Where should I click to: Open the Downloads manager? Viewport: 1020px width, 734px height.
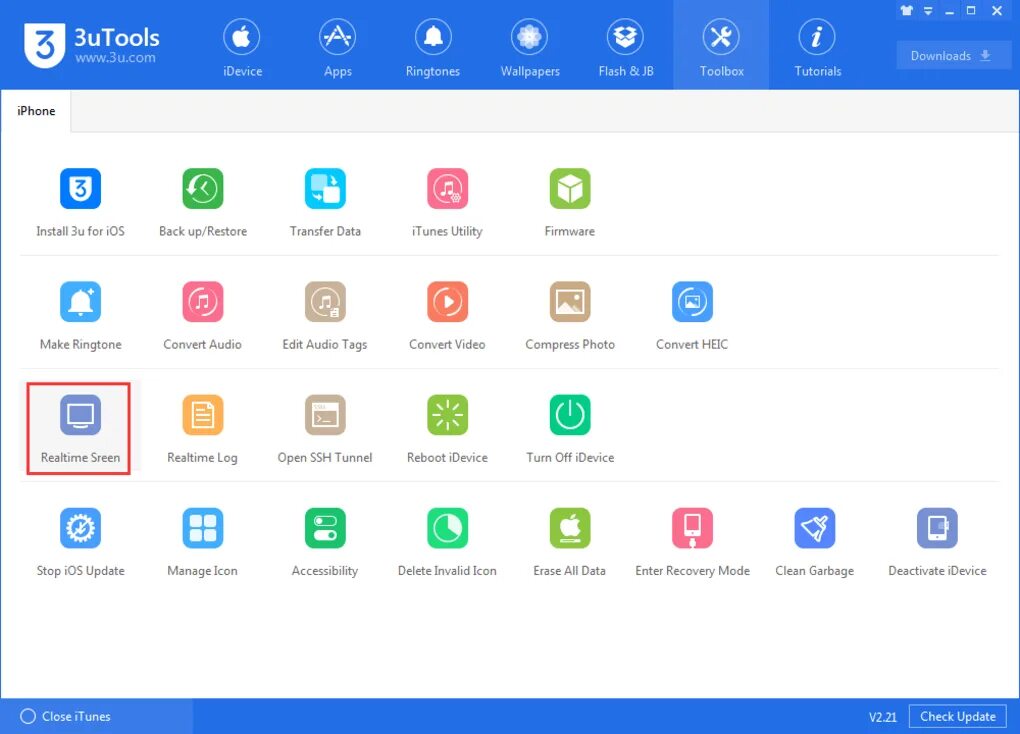954,55
